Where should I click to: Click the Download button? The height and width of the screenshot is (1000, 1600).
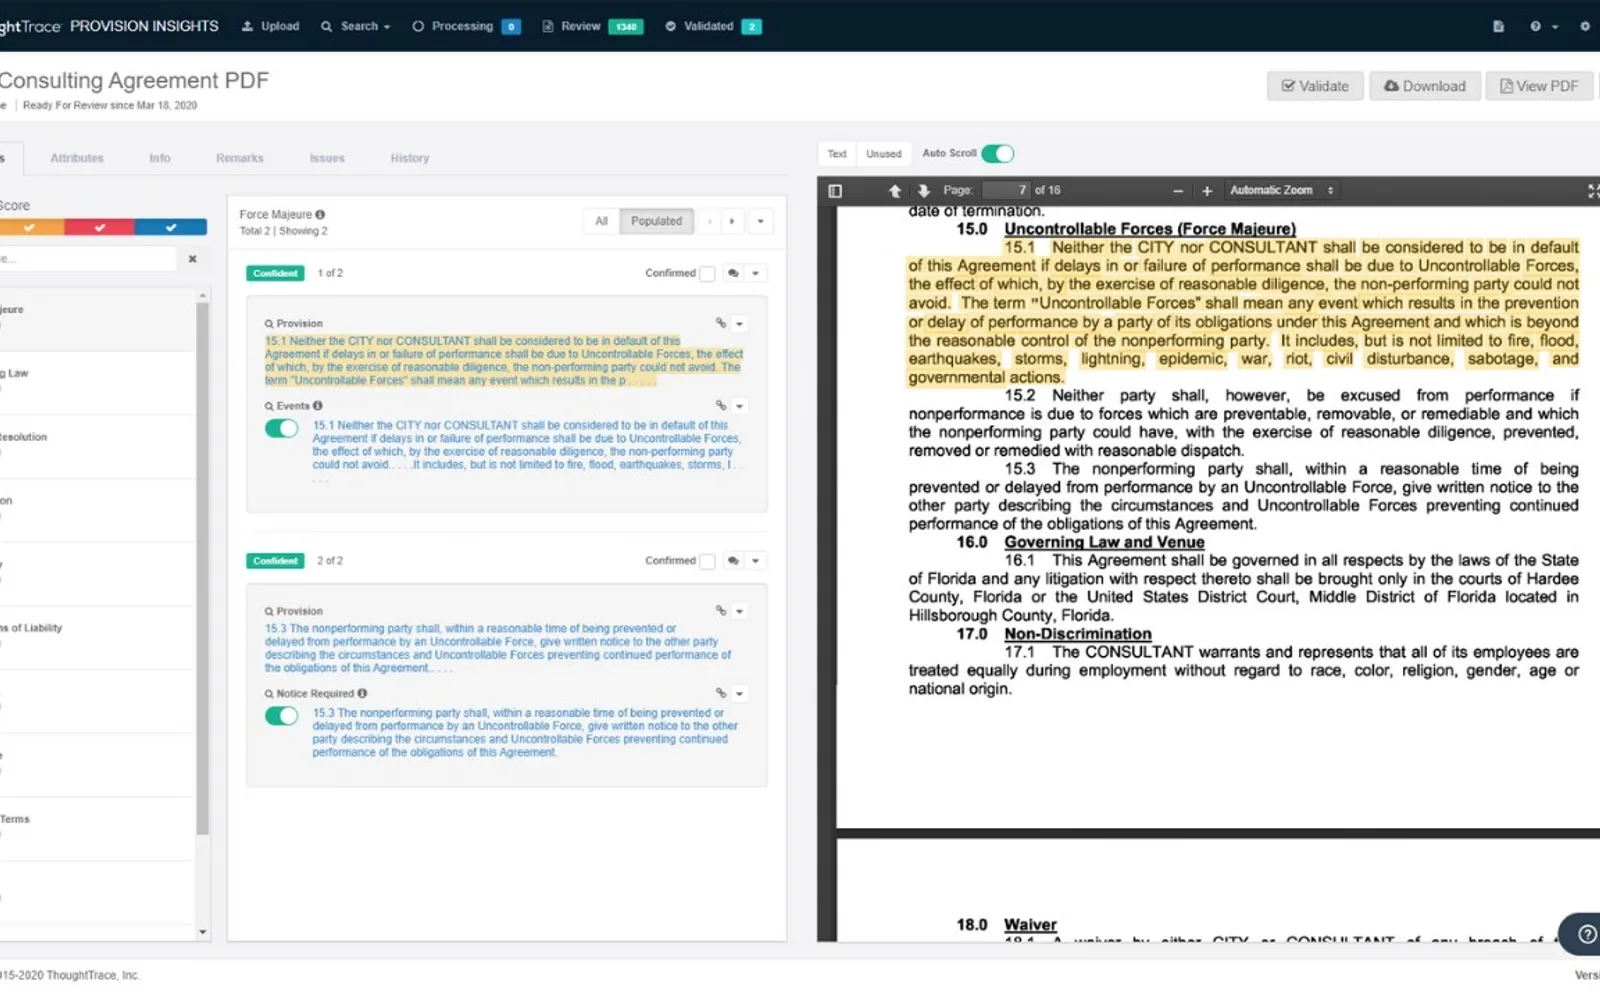point(1424,86)
